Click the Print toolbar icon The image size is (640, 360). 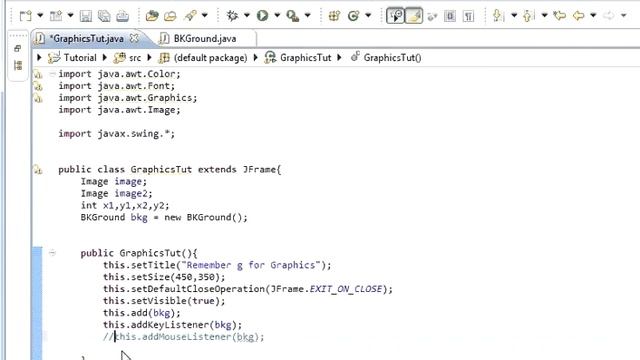122,16
